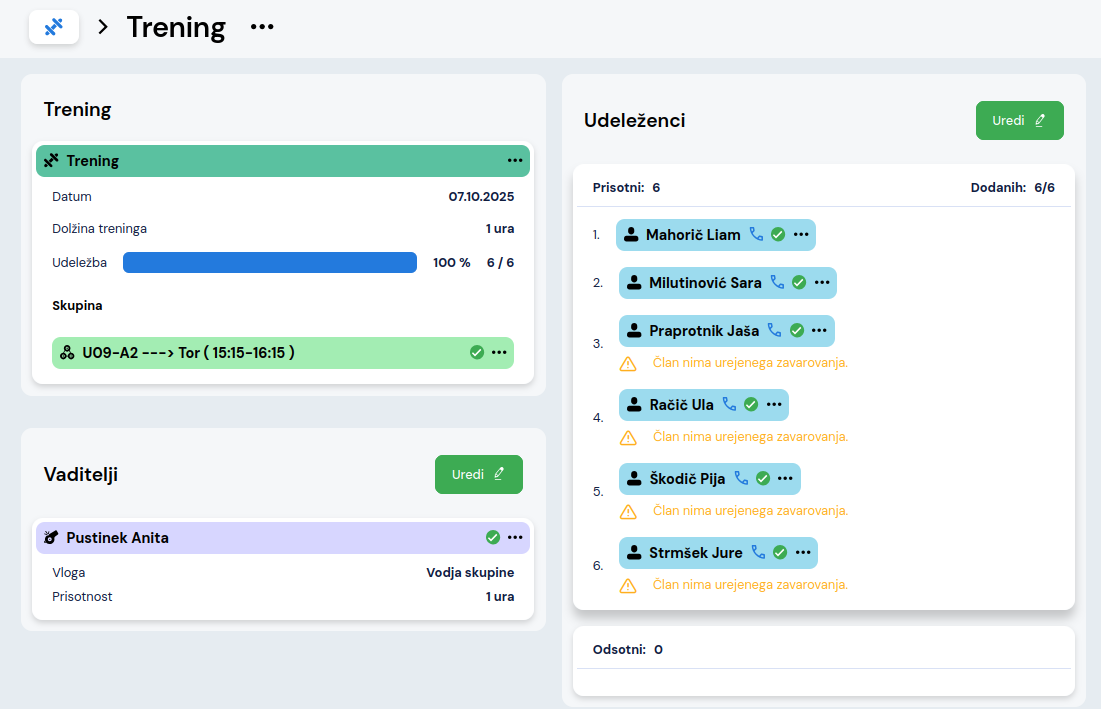Open three-dot menu on U09-A2 group row
The image size is (1101, 709).
pyautogui.click(x=499, y=353)
